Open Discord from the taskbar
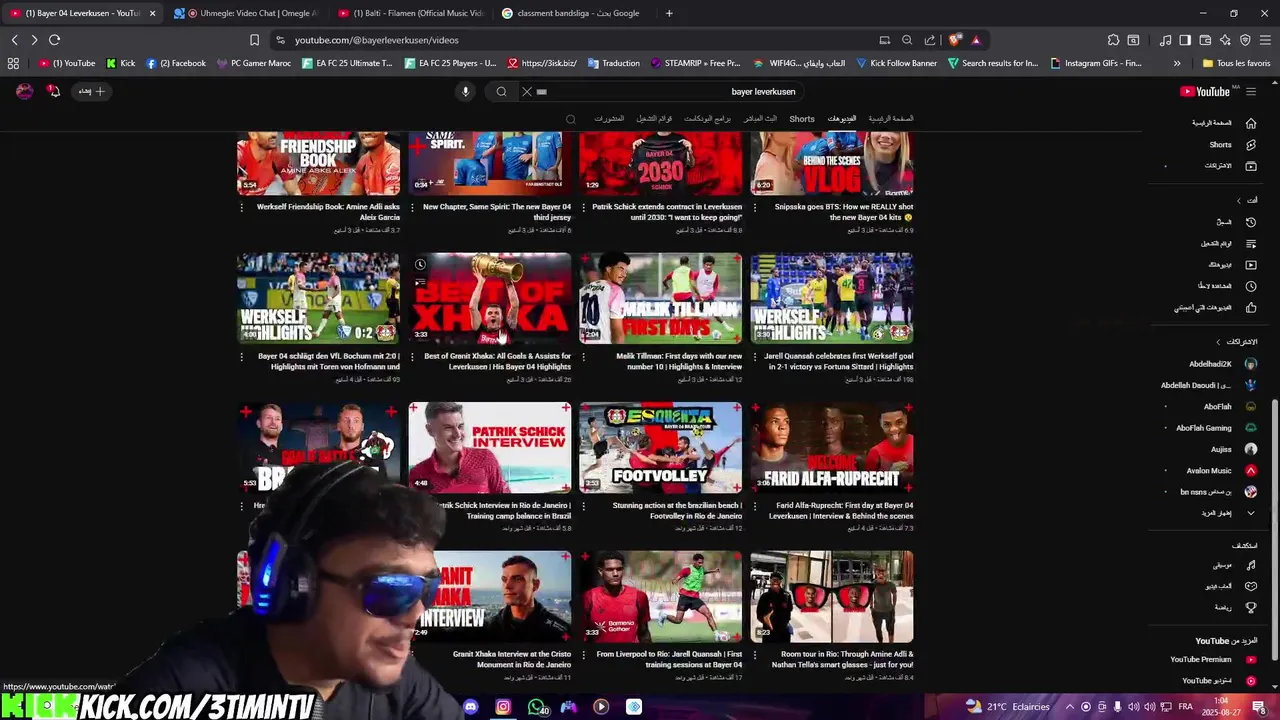1280x720 pixels. point(471,707)
